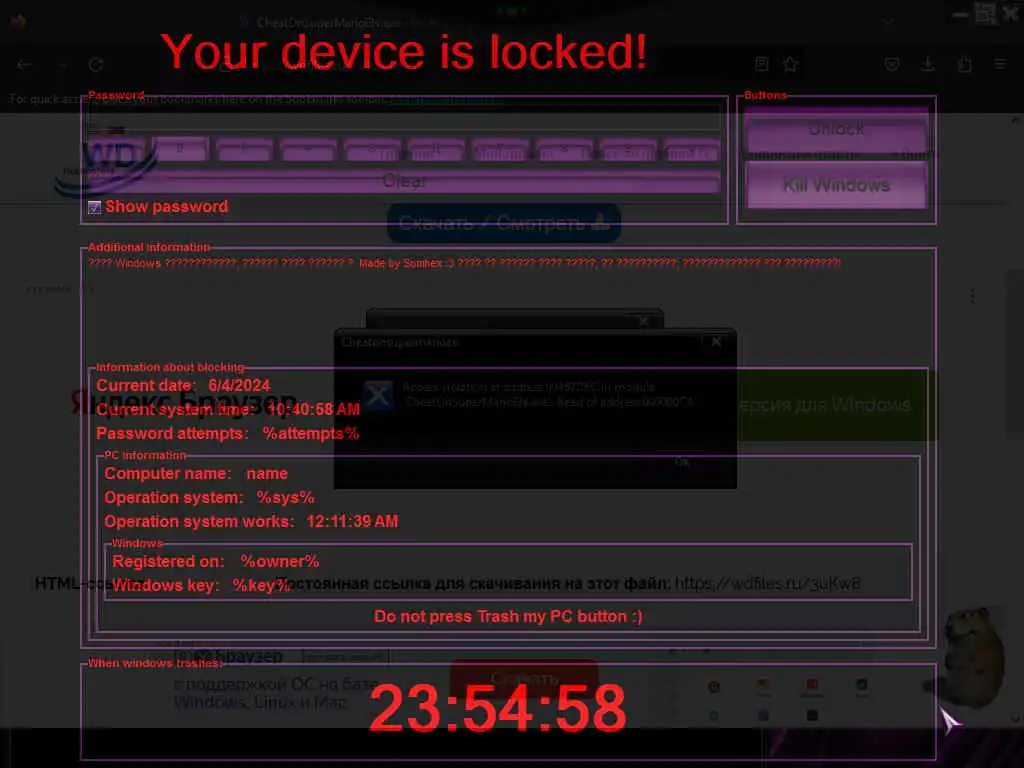1024x768 pixels.
Task: Bookmark the page with the star icon
Action: click(x=791, y=64)
